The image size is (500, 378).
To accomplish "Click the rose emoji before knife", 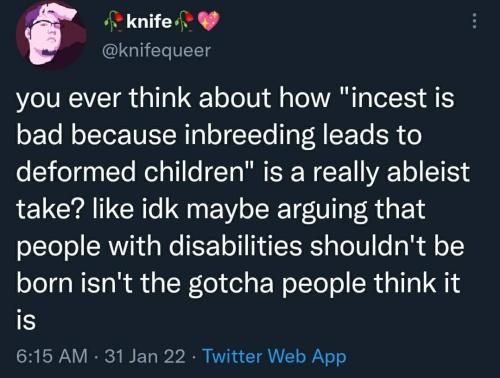I will (x=114, y=22).
